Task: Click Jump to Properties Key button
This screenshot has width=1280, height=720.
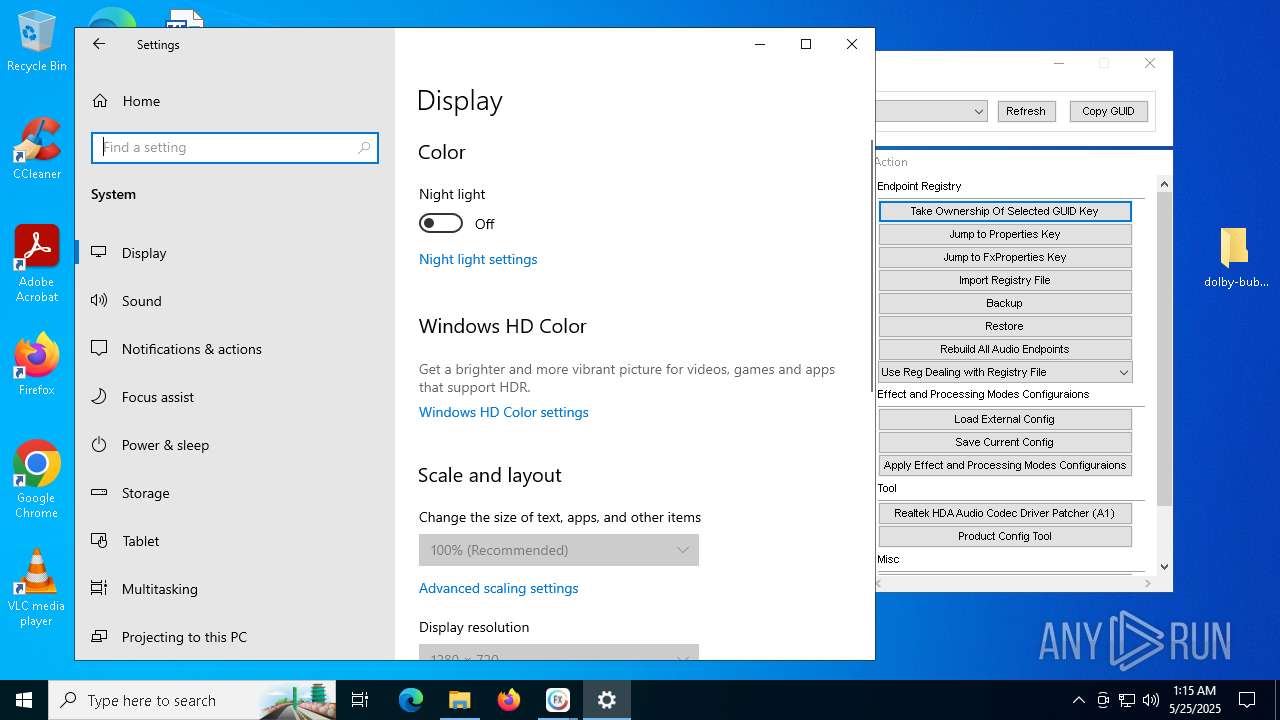Action: (1005, 234)
